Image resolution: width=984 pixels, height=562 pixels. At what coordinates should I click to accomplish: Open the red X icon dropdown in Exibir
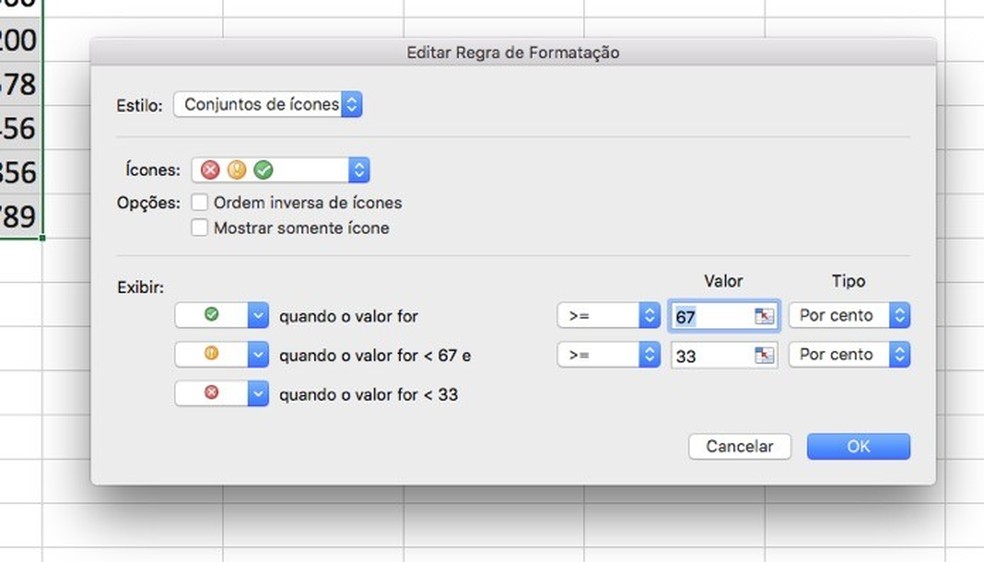click(x=258, y=394)
